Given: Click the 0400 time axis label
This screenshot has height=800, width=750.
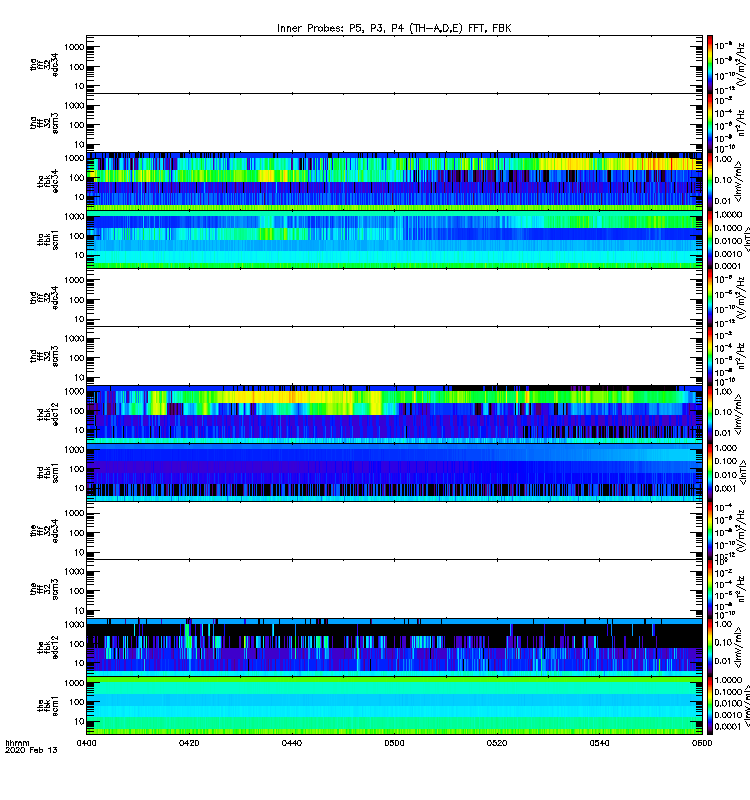Looking at the screenshot, I should click(x=86, y=743).
